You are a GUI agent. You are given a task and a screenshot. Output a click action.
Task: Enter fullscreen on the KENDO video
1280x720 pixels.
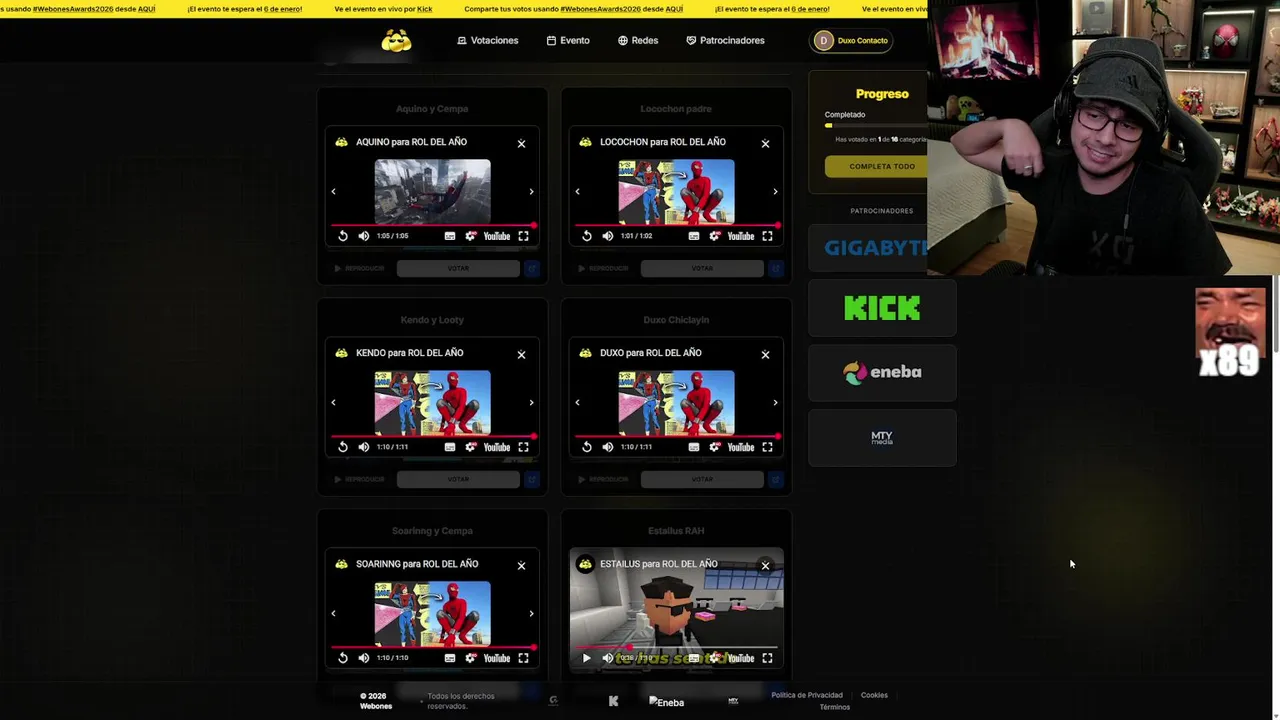[523, 447]
